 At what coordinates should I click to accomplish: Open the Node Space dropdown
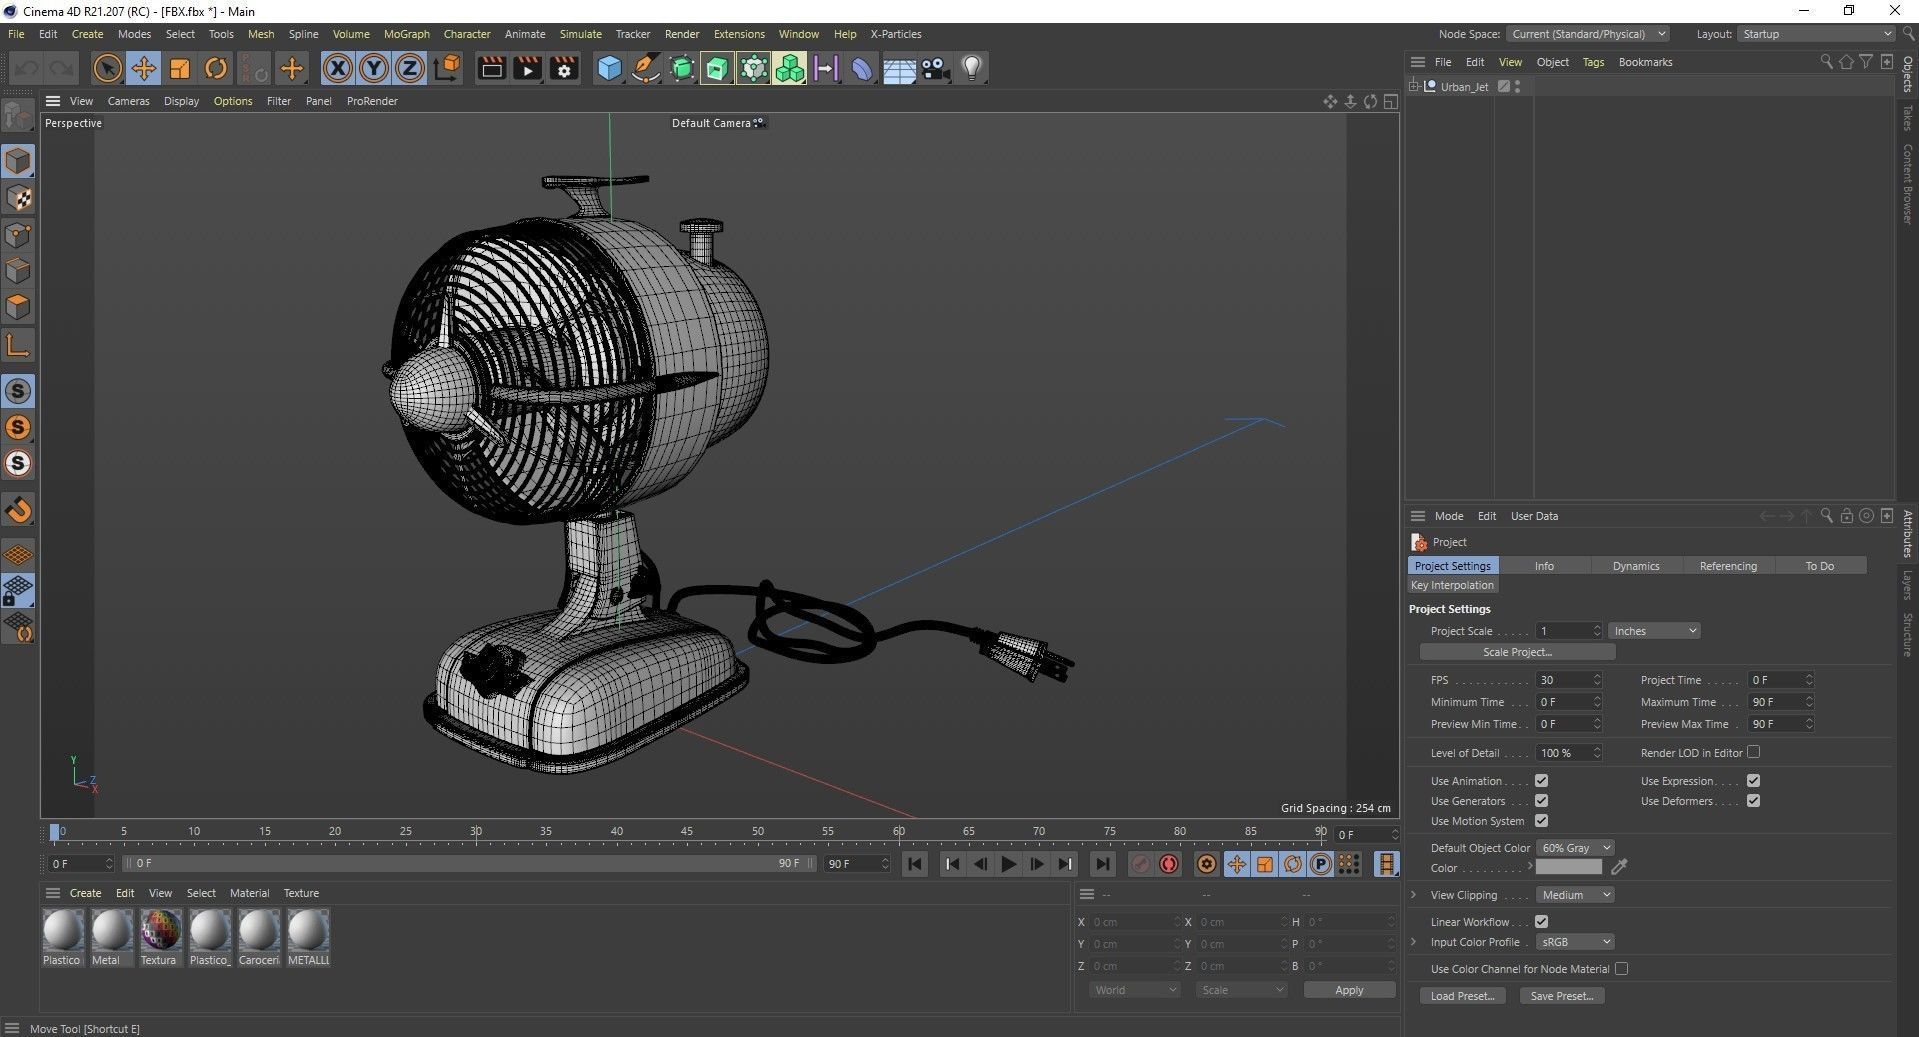(x=1587, y=34)
